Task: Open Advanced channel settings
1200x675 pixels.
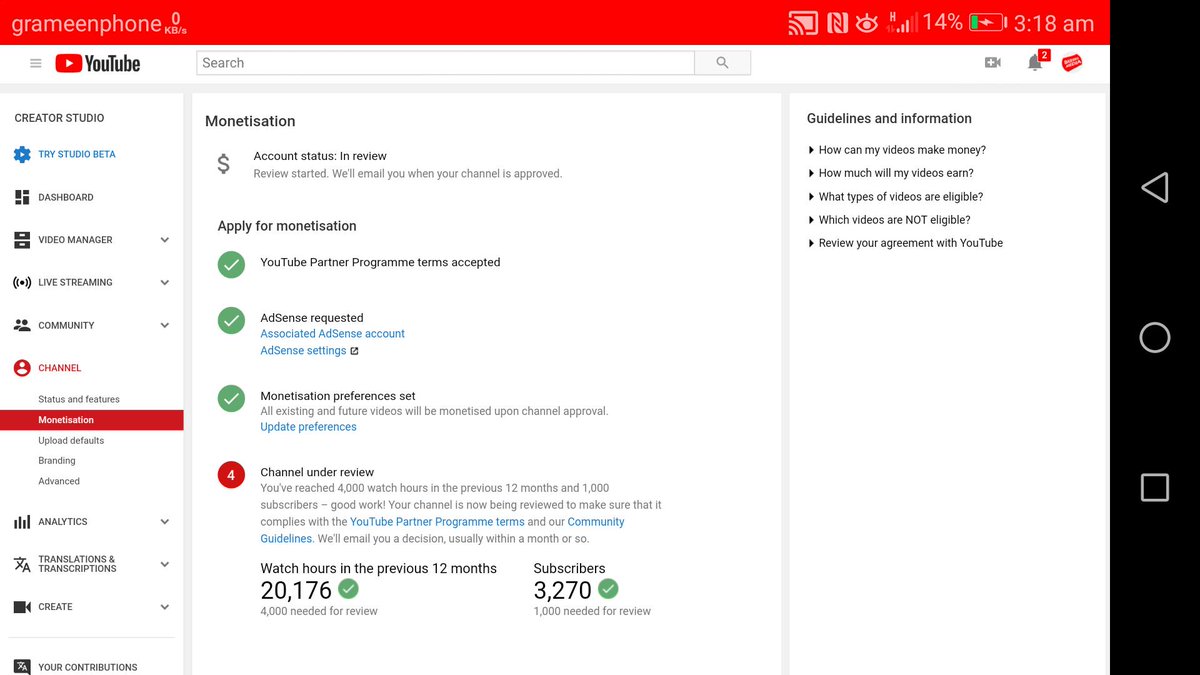Action: [x=59, y=481]
